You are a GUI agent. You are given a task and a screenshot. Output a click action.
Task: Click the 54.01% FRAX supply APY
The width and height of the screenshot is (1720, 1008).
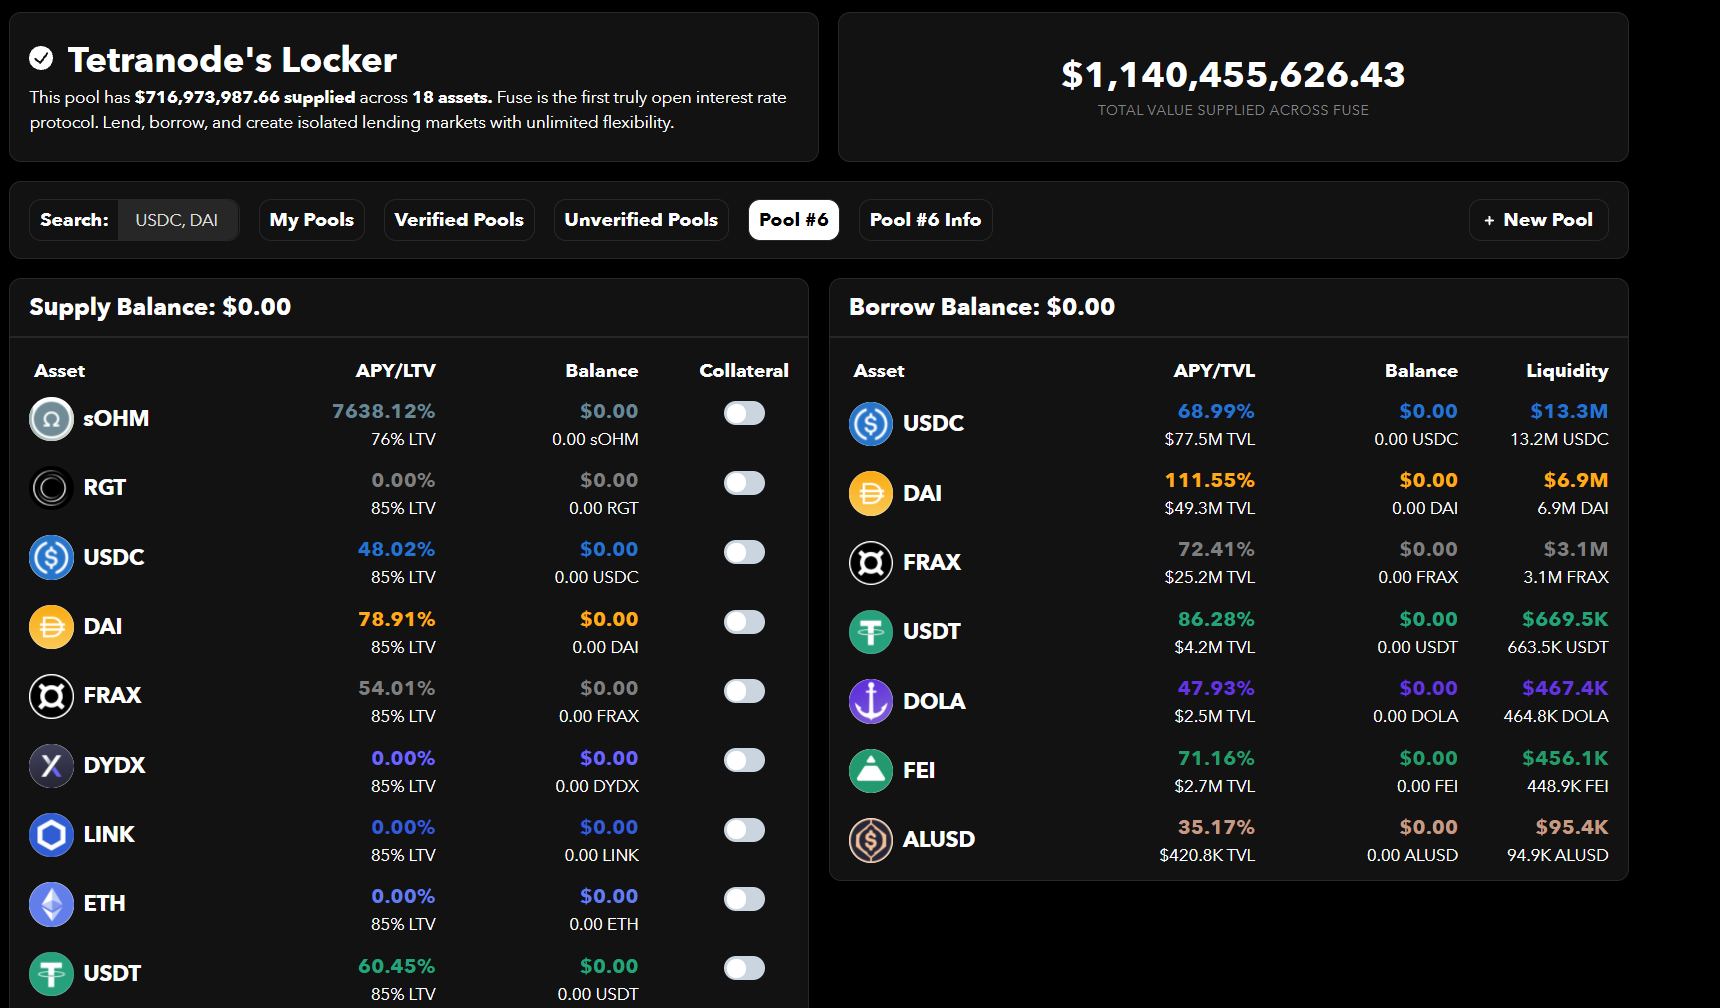point(397,688)
